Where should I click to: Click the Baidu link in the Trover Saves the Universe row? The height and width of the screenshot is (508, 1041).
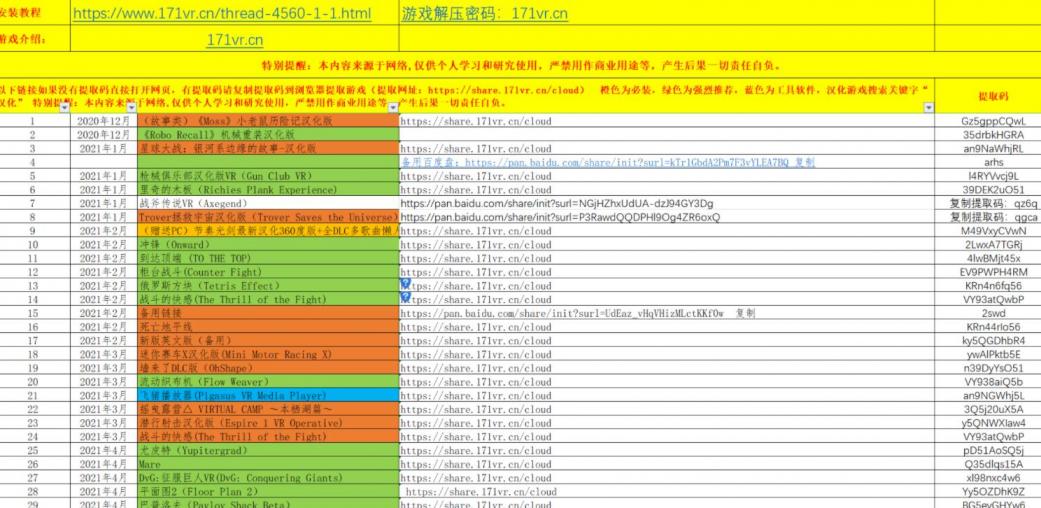(560, 217)
